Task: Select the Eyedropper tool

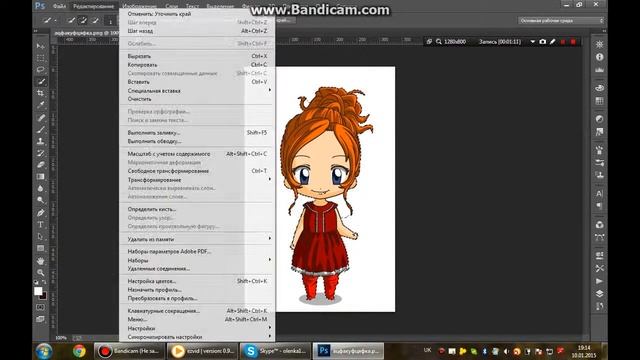Action: [40, 105]
